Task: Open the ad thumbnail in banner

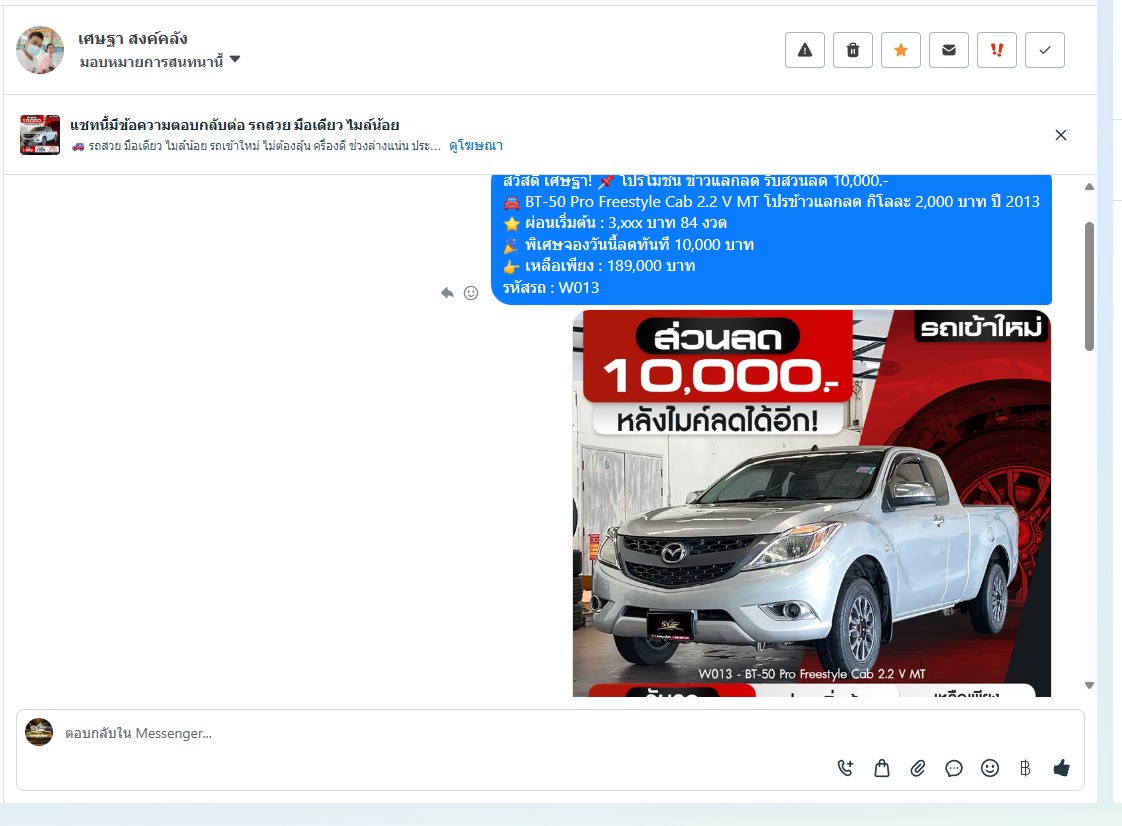Action: click(x=40, y=135)
